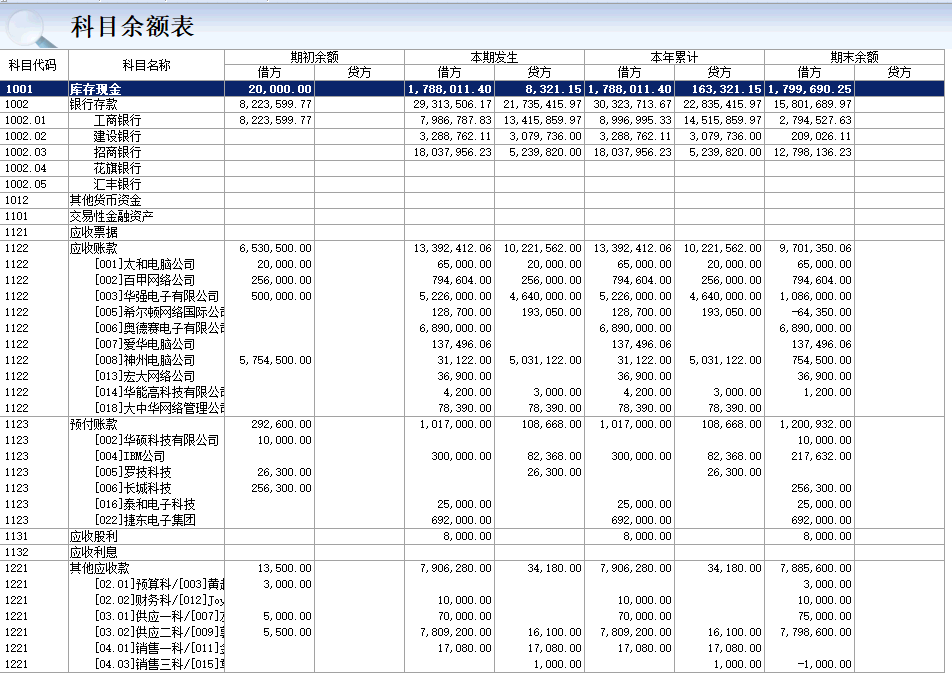Viewport: 952px width, 673px height.
Task: Select the 科目名称 column header
Action: pyautogui.click(x=146, y=65)
